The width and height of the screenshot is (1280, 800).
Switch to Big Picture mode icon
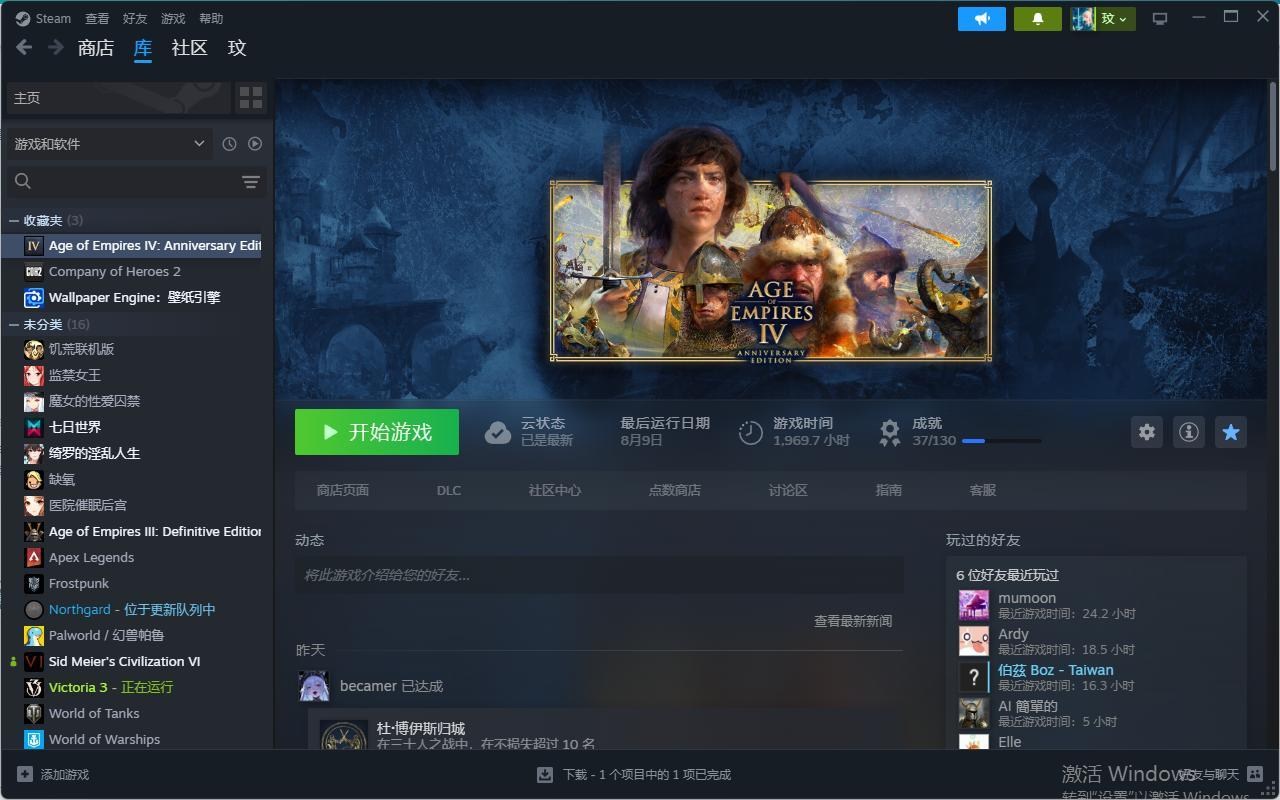pyautogui.click(x=1160, y=18)
